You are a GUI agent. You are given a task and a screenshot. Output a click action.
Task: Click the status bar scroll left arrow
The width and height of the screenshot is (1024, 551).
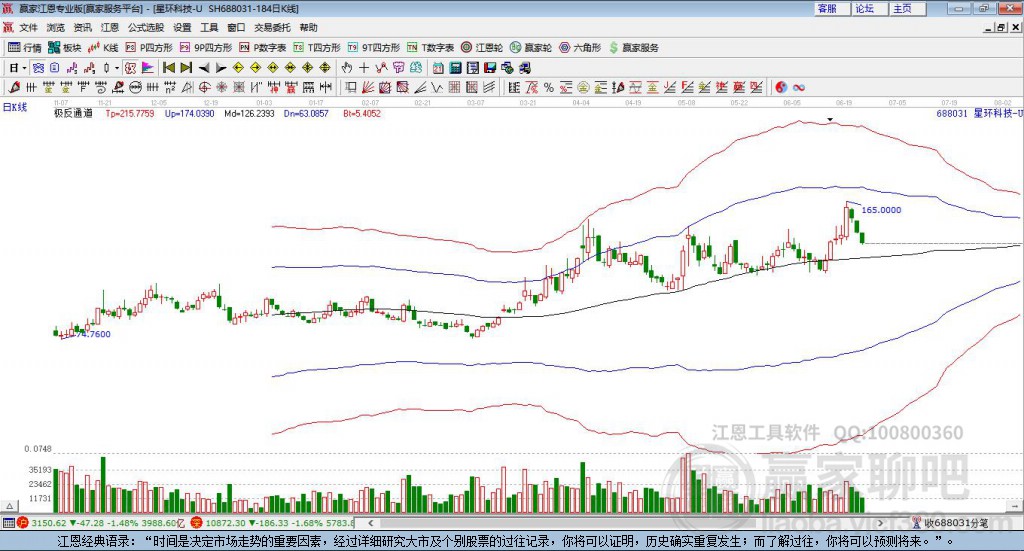click(x=370, y=523)
